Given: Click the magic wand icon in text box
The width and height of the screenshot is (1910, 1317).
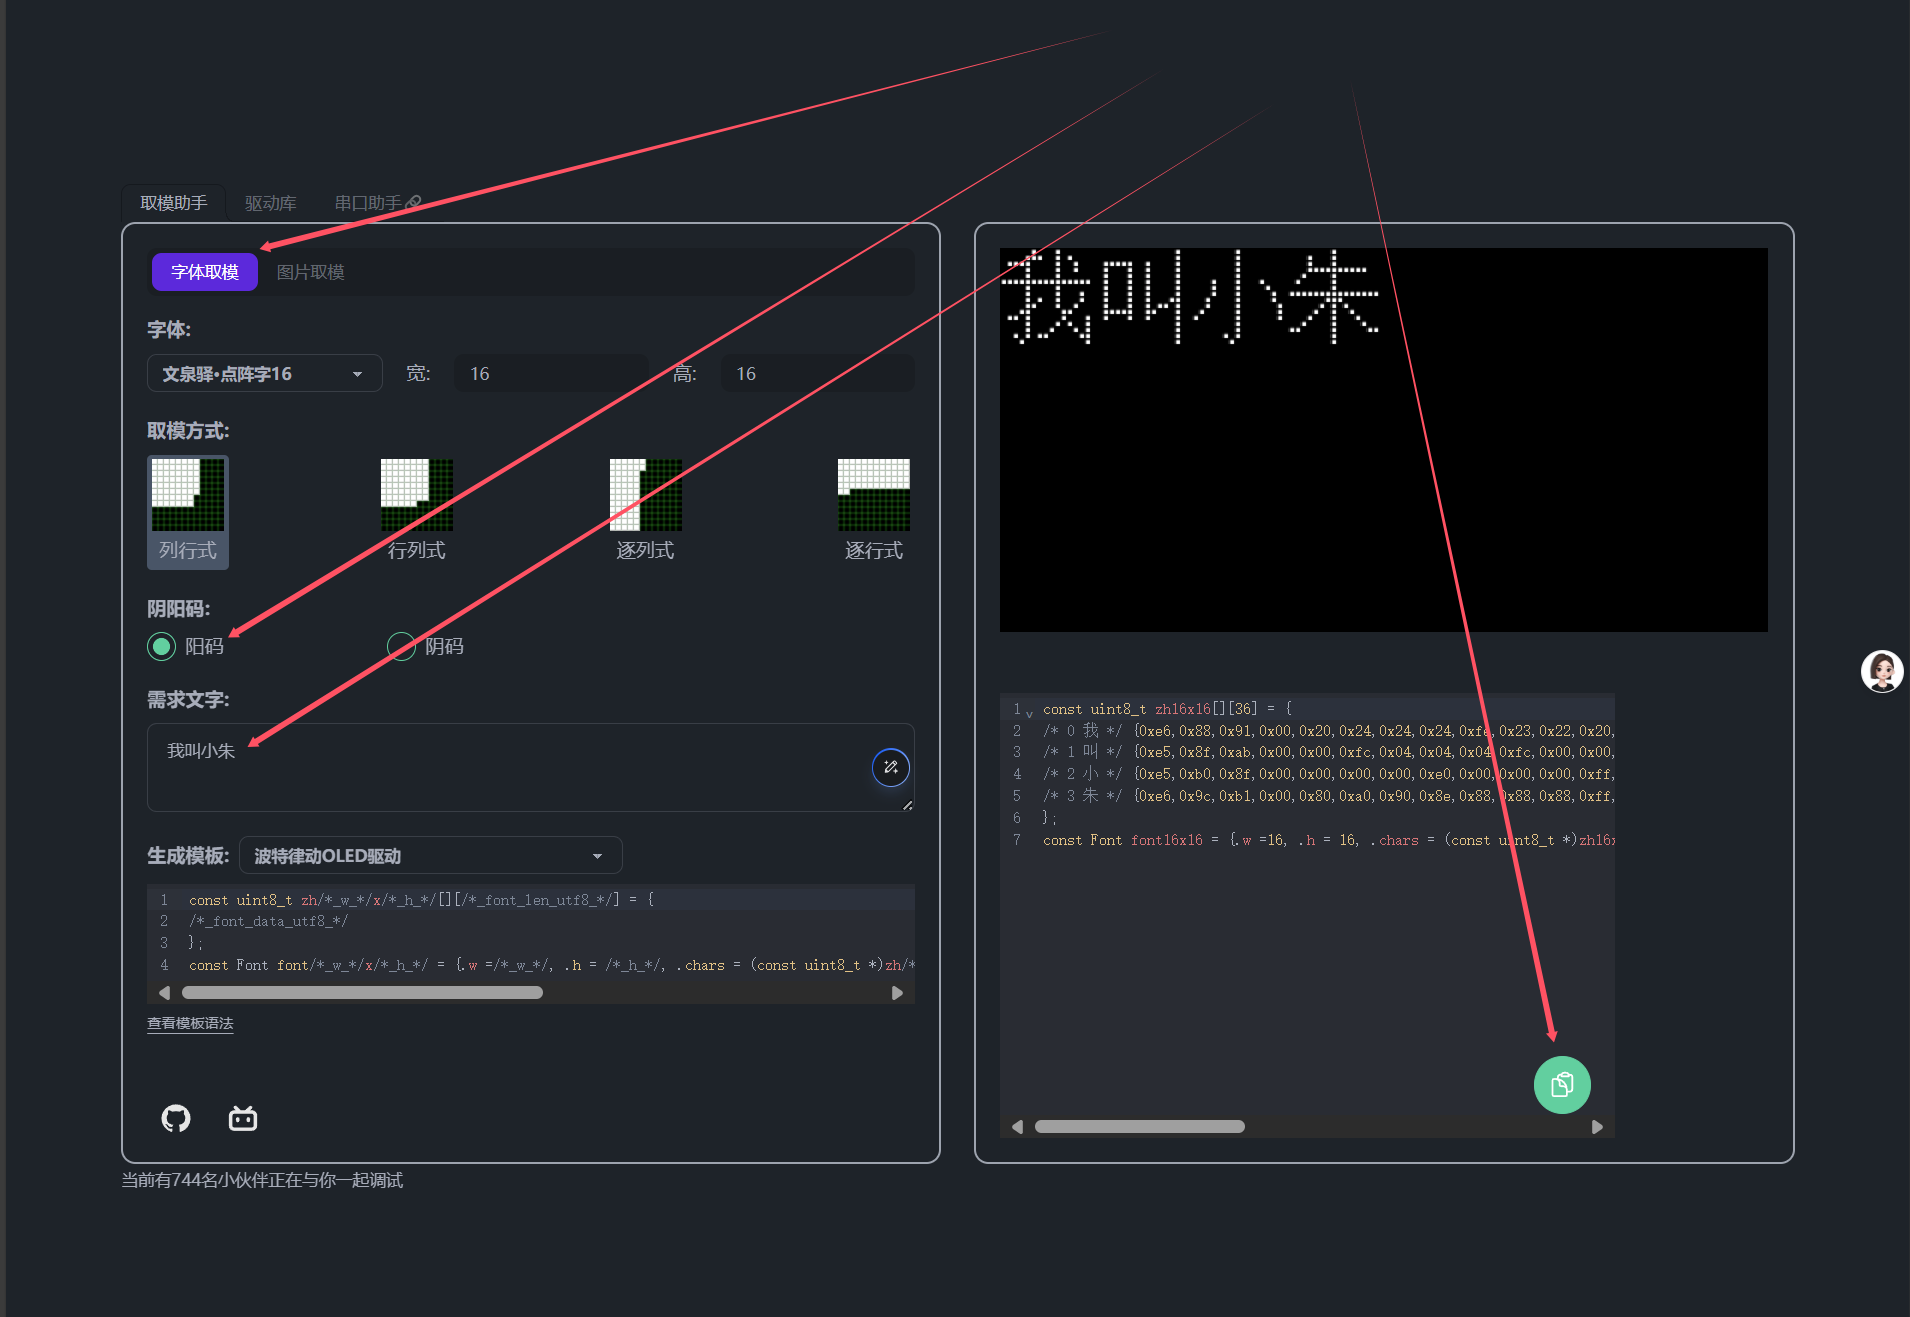Looking at the screenshot, I should point(890,767).
